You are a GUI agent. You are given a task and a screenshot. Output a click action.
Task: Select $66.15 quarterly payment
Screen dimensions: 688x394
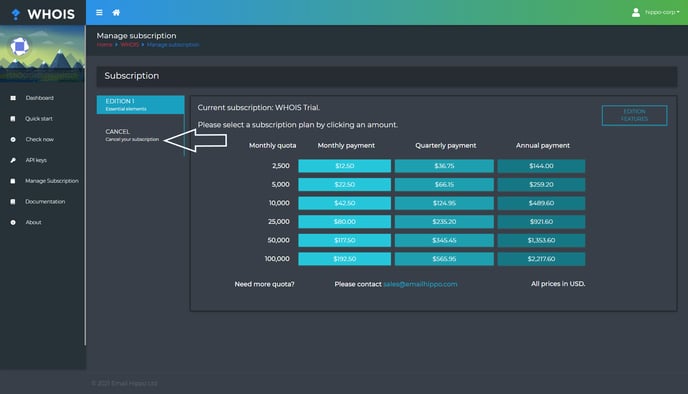(444, 185)
